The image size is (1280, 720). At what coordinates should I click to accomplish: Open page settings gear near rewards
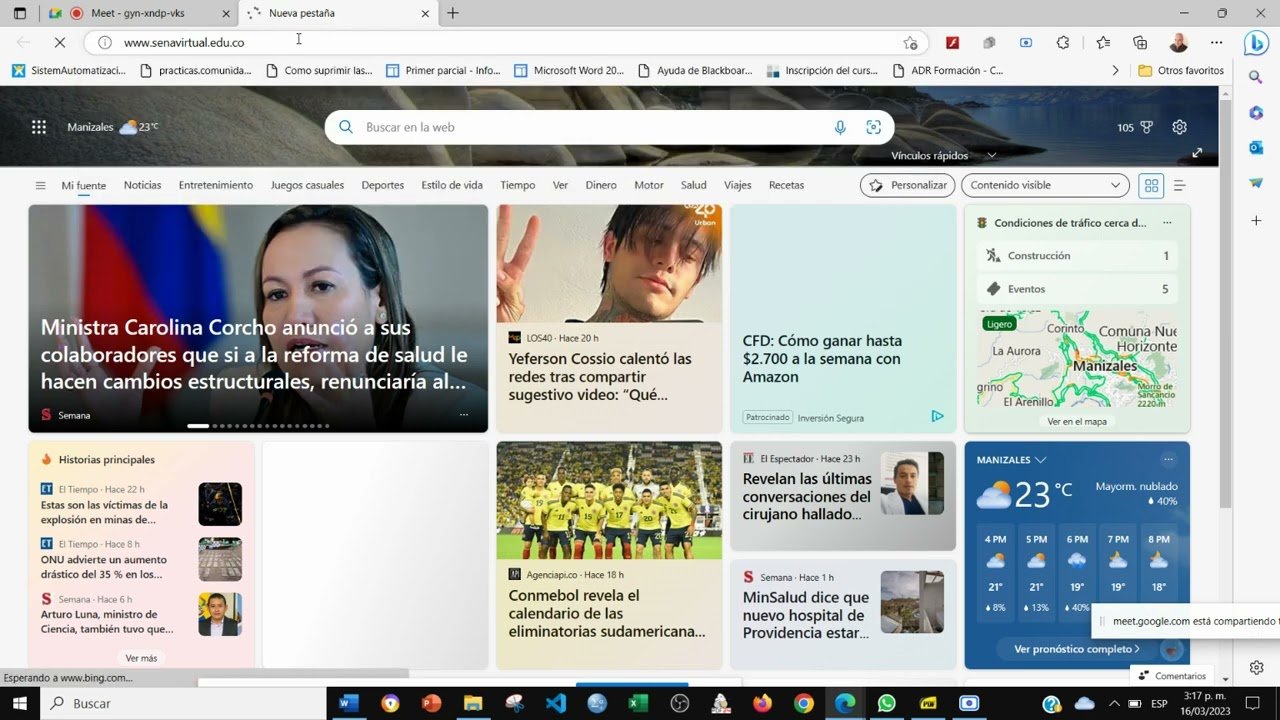point(1179,127)
